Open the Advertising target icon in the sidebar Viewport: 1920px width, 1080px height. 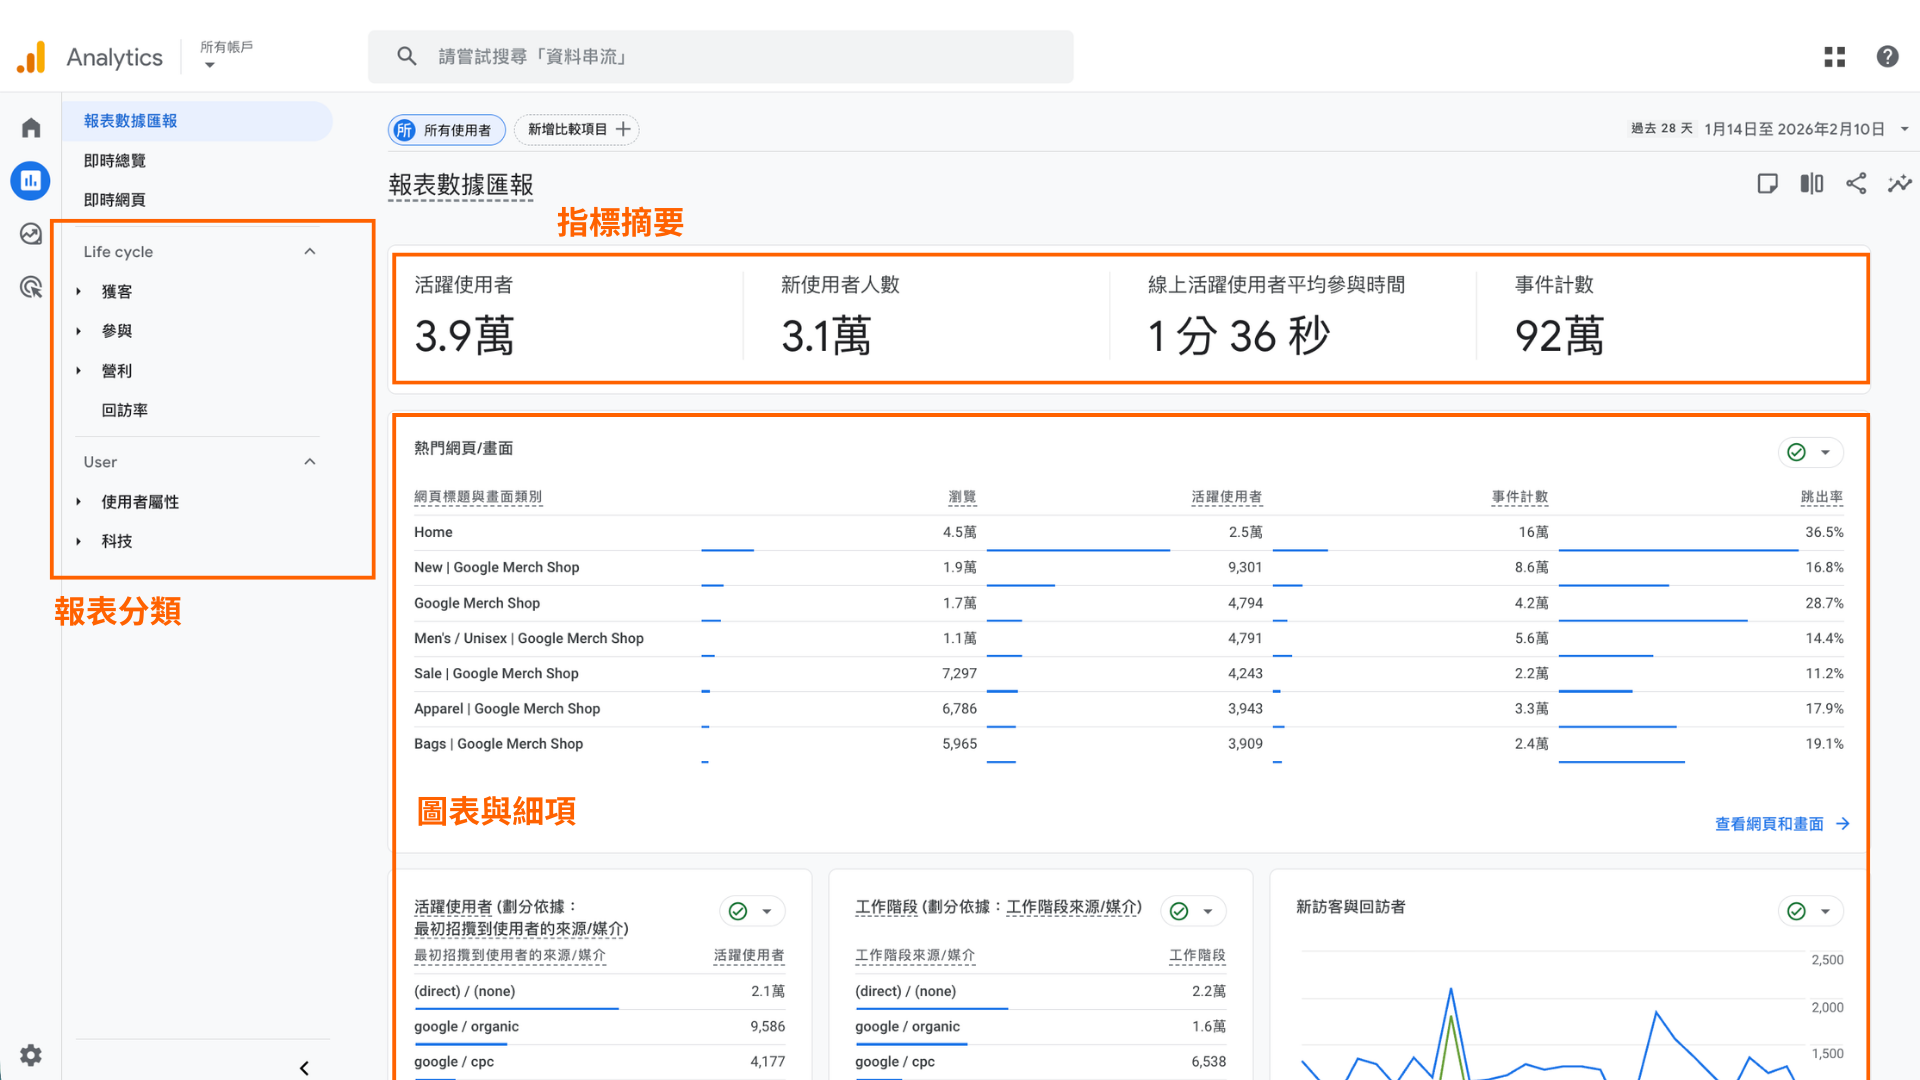tap(30, 287)
